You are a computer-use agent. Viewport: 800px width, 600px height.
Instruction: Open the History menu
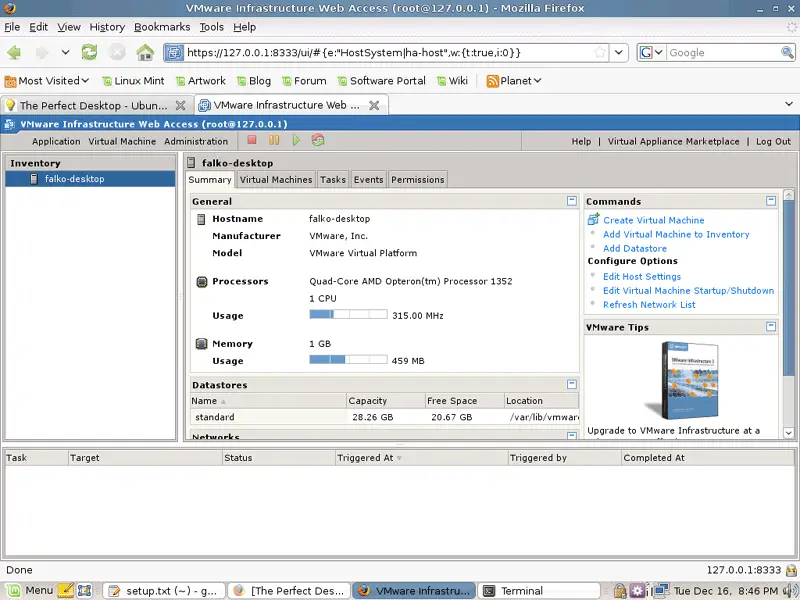[107, 27]
